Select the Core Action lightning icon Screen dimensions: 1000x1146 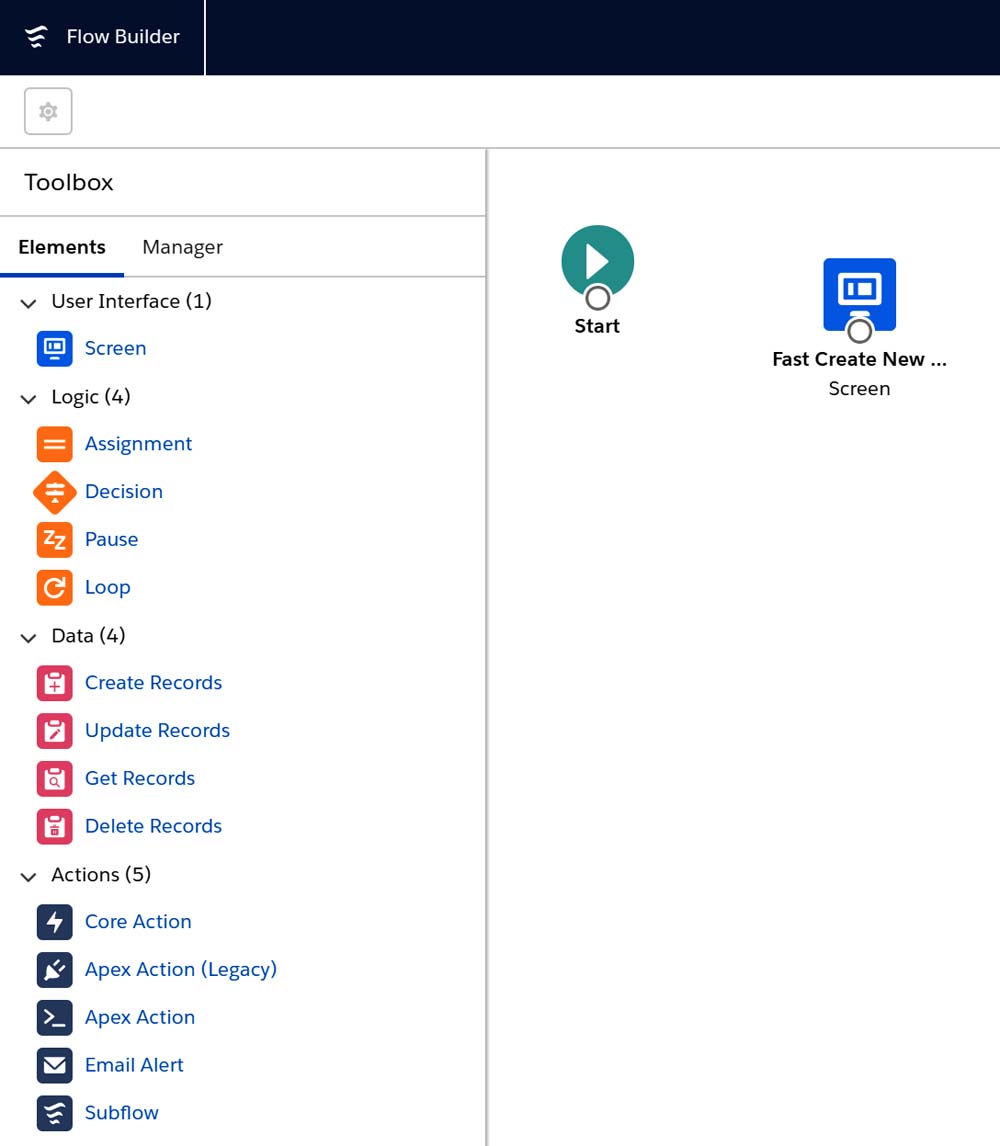coord(54,922)
